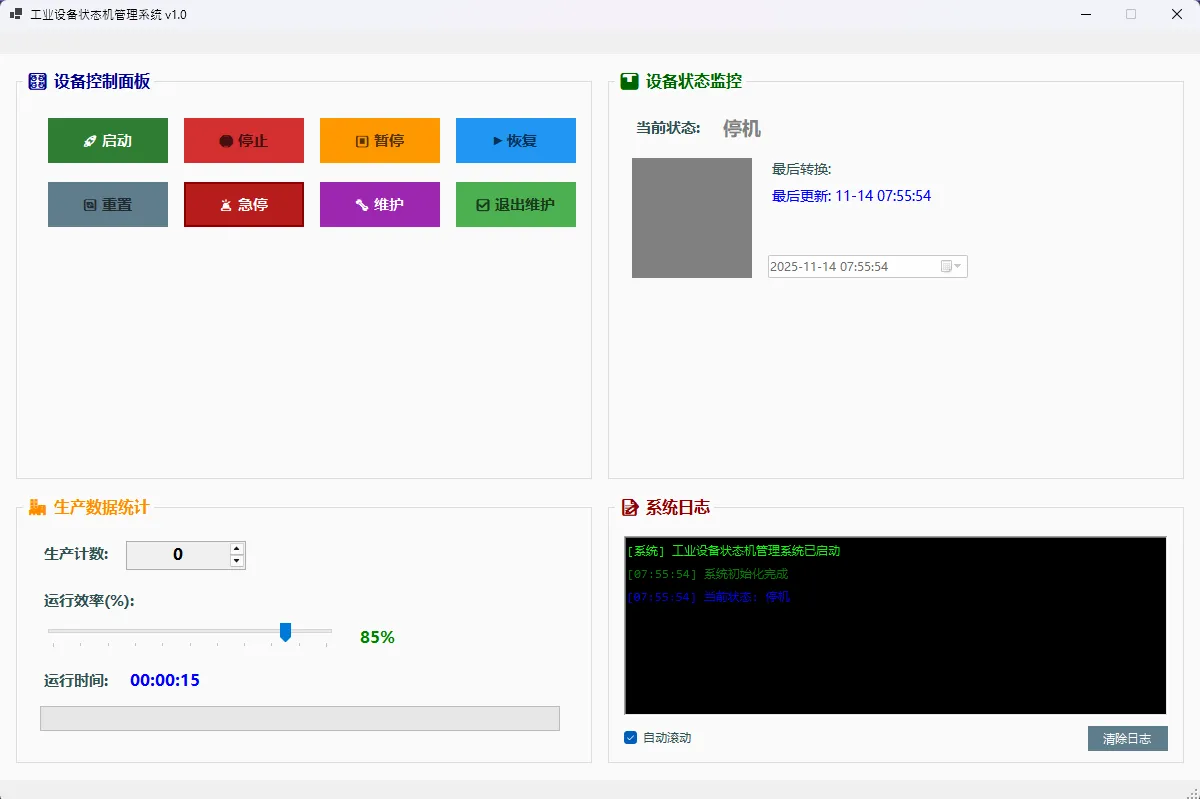The height and width of the screenshot is (799, 1200).
Task: Increase production count with the up arrow
Action: (237, 548)
